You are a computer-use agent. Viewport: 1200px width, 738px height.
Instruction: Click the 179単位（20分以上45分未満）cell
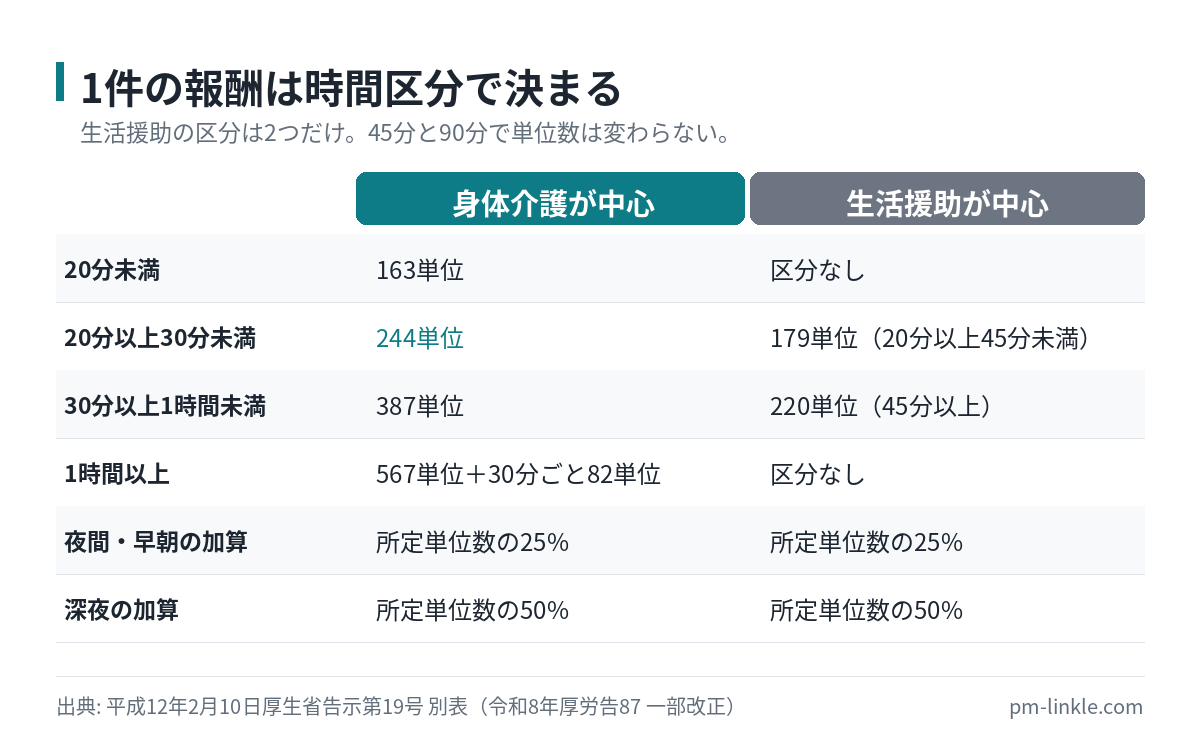coord(934,338)
